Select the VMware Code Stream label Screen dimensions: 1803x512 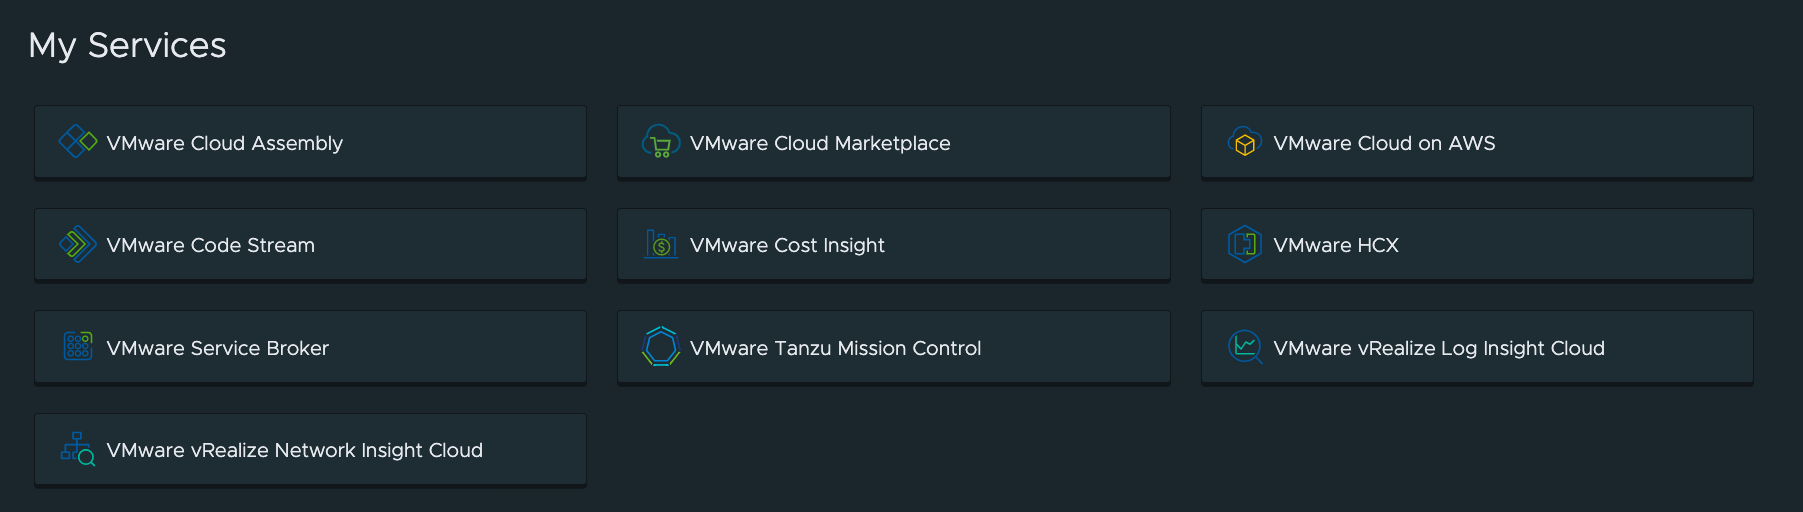click(210, 245)
